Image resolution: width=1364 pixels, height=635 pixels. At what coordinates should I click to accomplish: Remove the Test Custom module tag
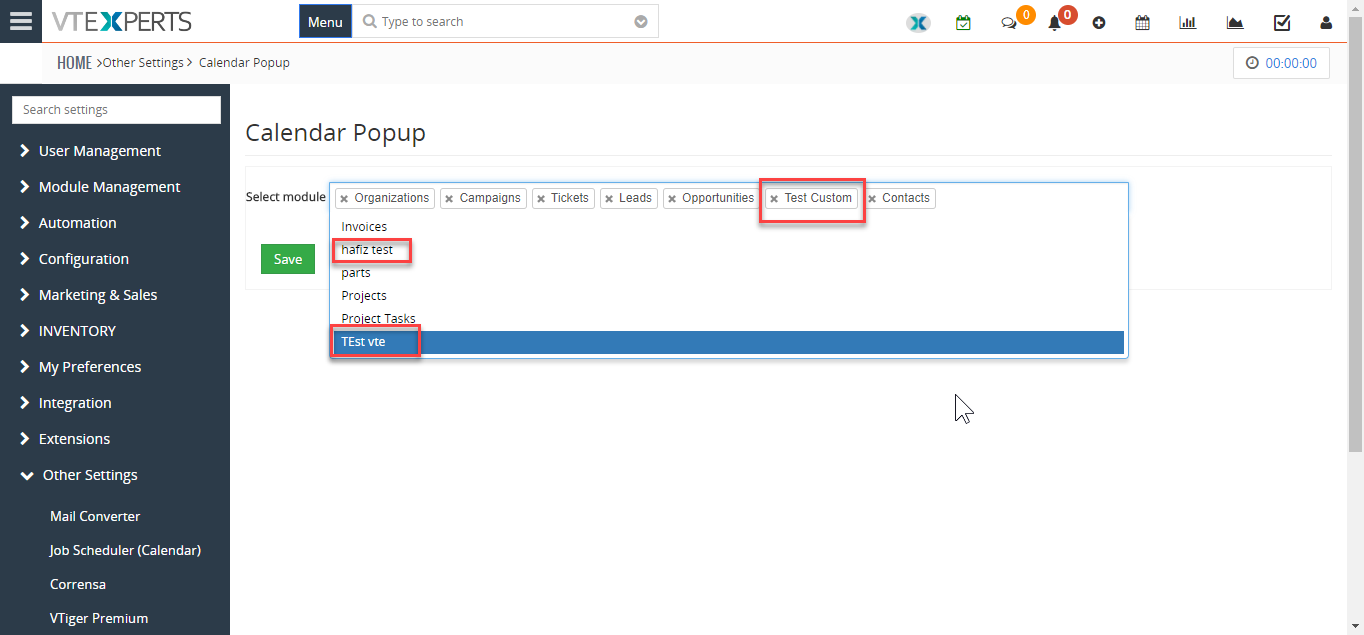pyautogui.click(x=774, y=199)
